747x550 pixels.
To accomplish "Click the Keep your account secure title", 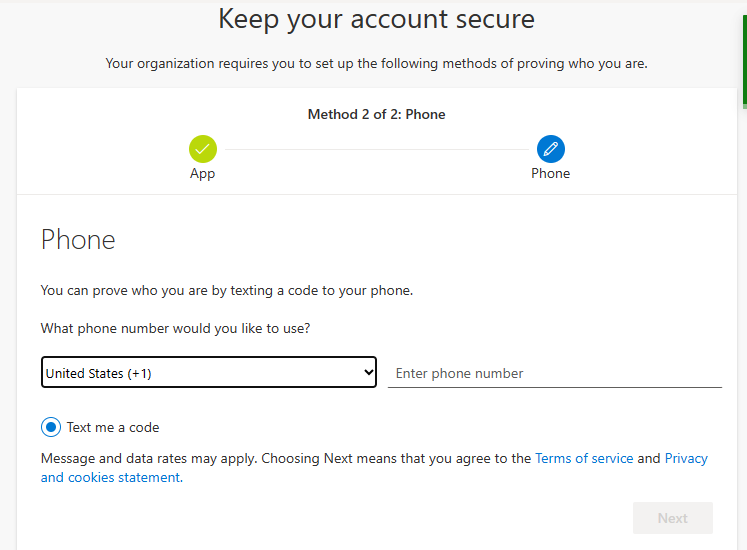I will tap(376, 20).
